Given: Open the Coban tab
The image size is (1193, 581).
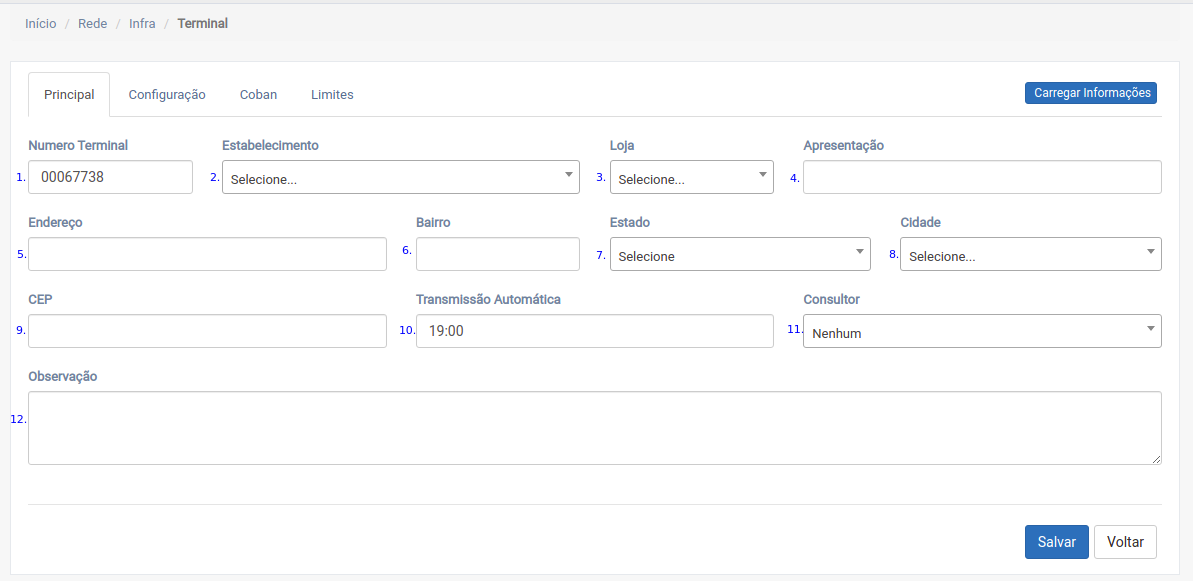Looking at the screenshot, I should coord(258,95).
